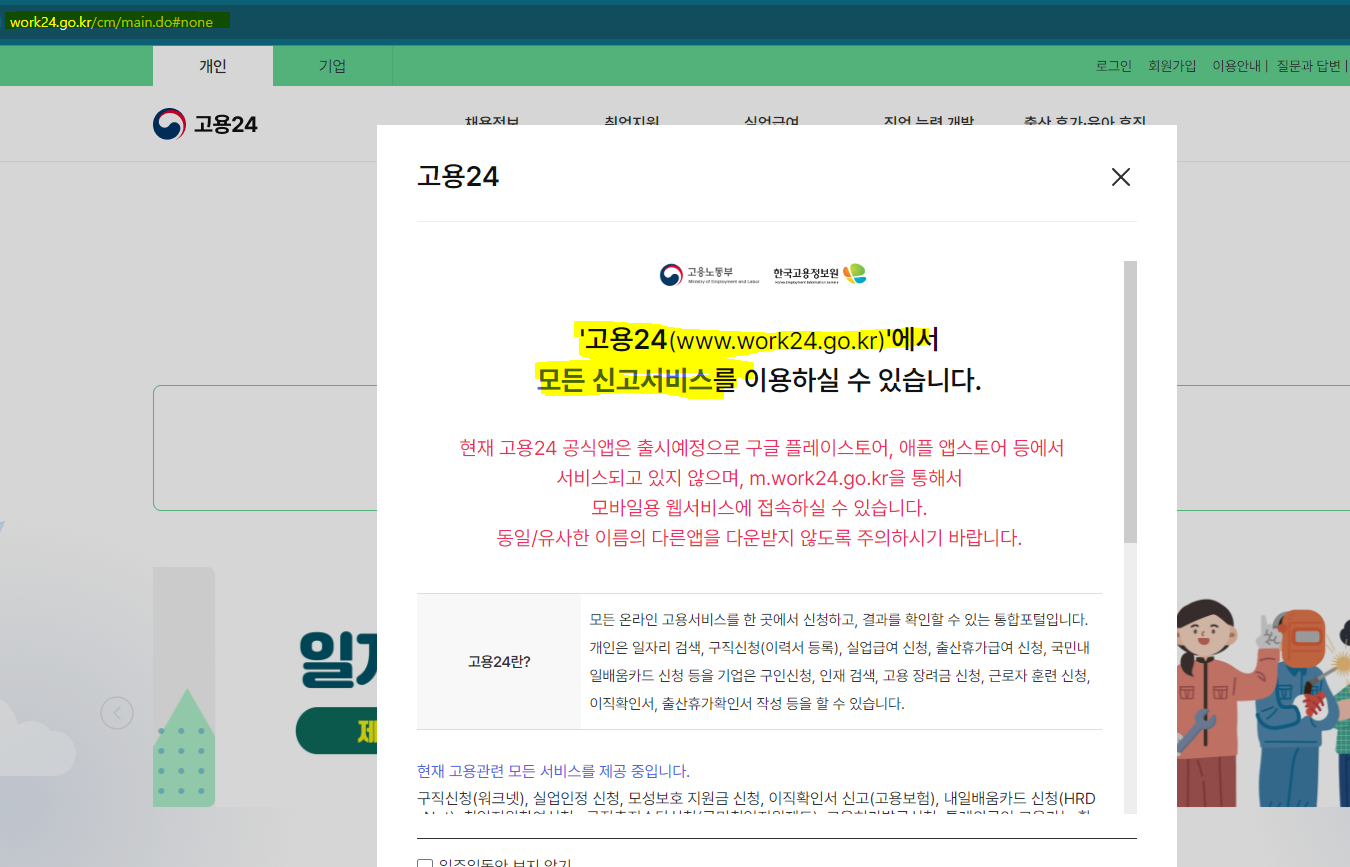Click the green banner button beginning with 제
The width and height of the screenshot is (1350, 867).
coord(336,731)
